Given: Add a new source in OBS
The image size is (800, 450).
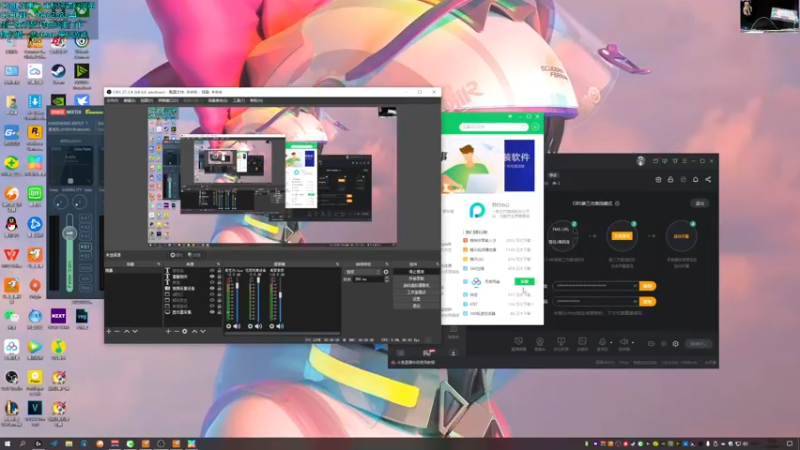Looking at the screenshot, I should click(168, 332).
